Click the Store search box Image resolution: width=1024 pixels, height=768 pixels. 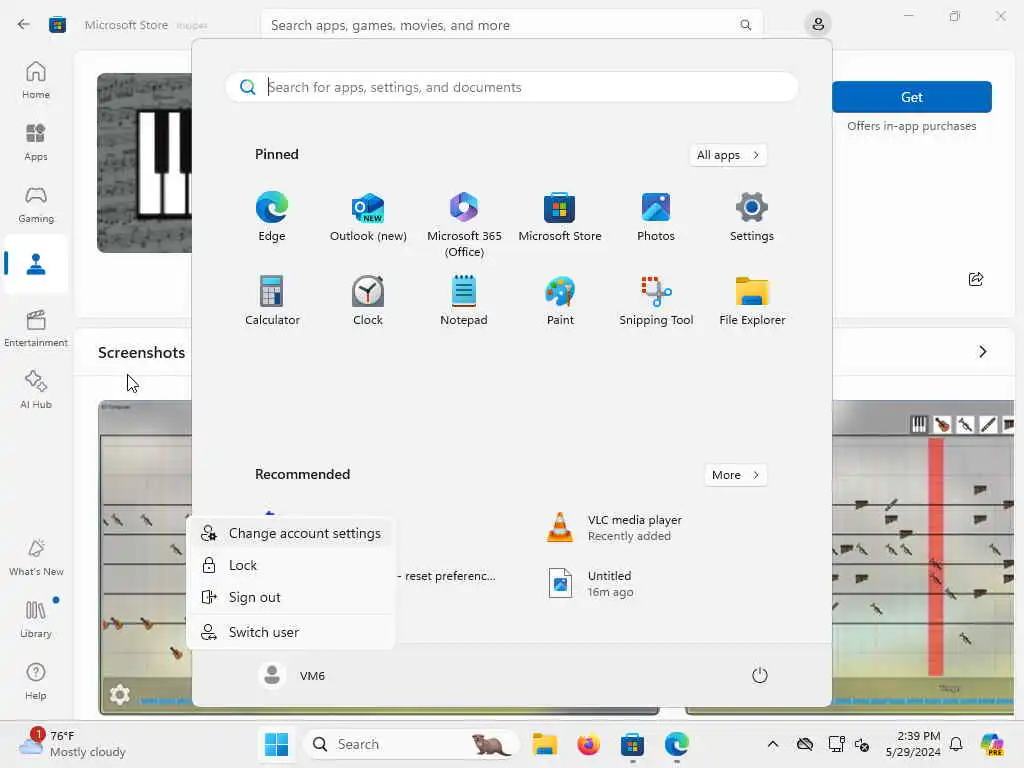pos(512,25)
